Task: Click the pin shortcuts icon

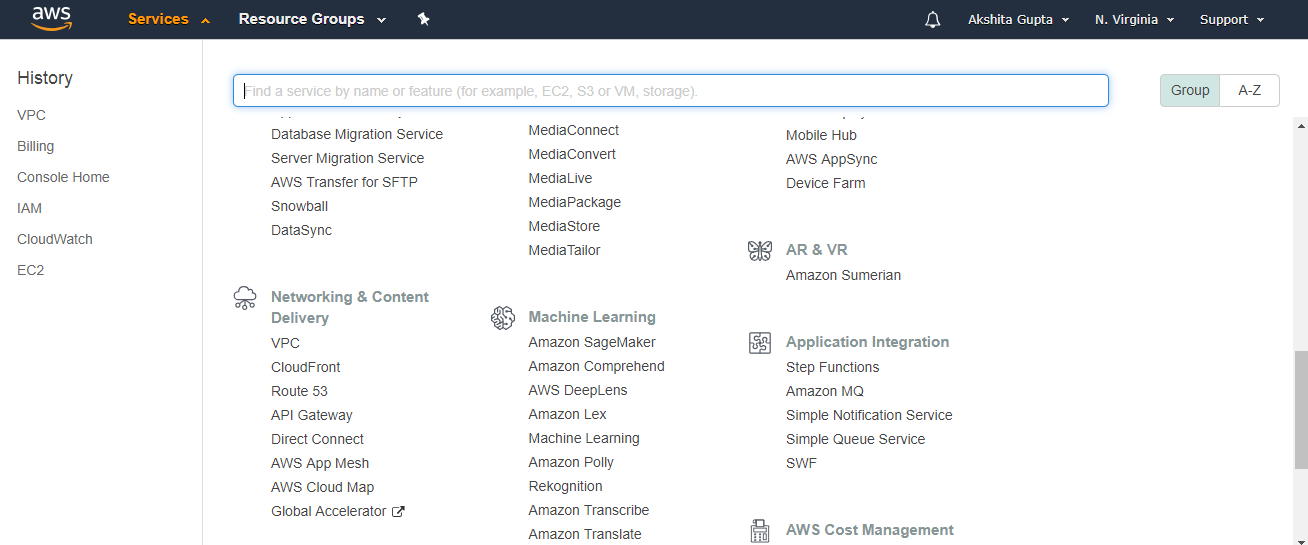Action: tap(424, 19)
